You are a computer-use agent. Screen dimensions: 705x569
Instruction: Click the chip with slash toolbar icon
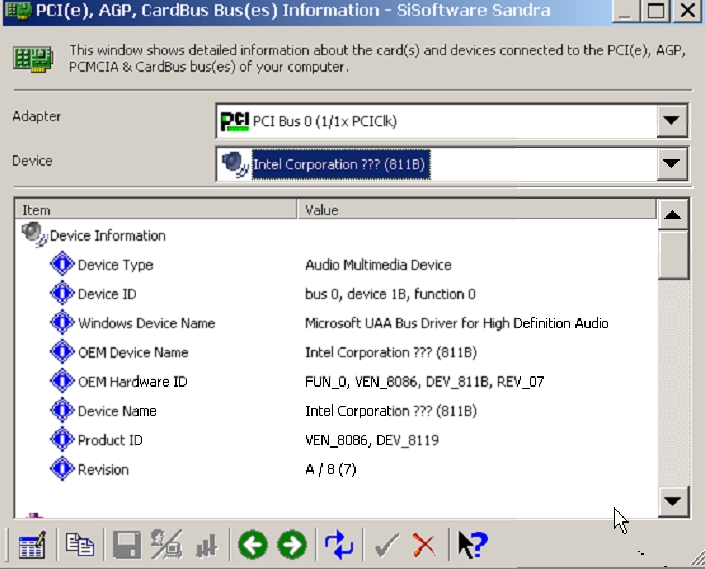pyautogui.click(x=166, y=544)
